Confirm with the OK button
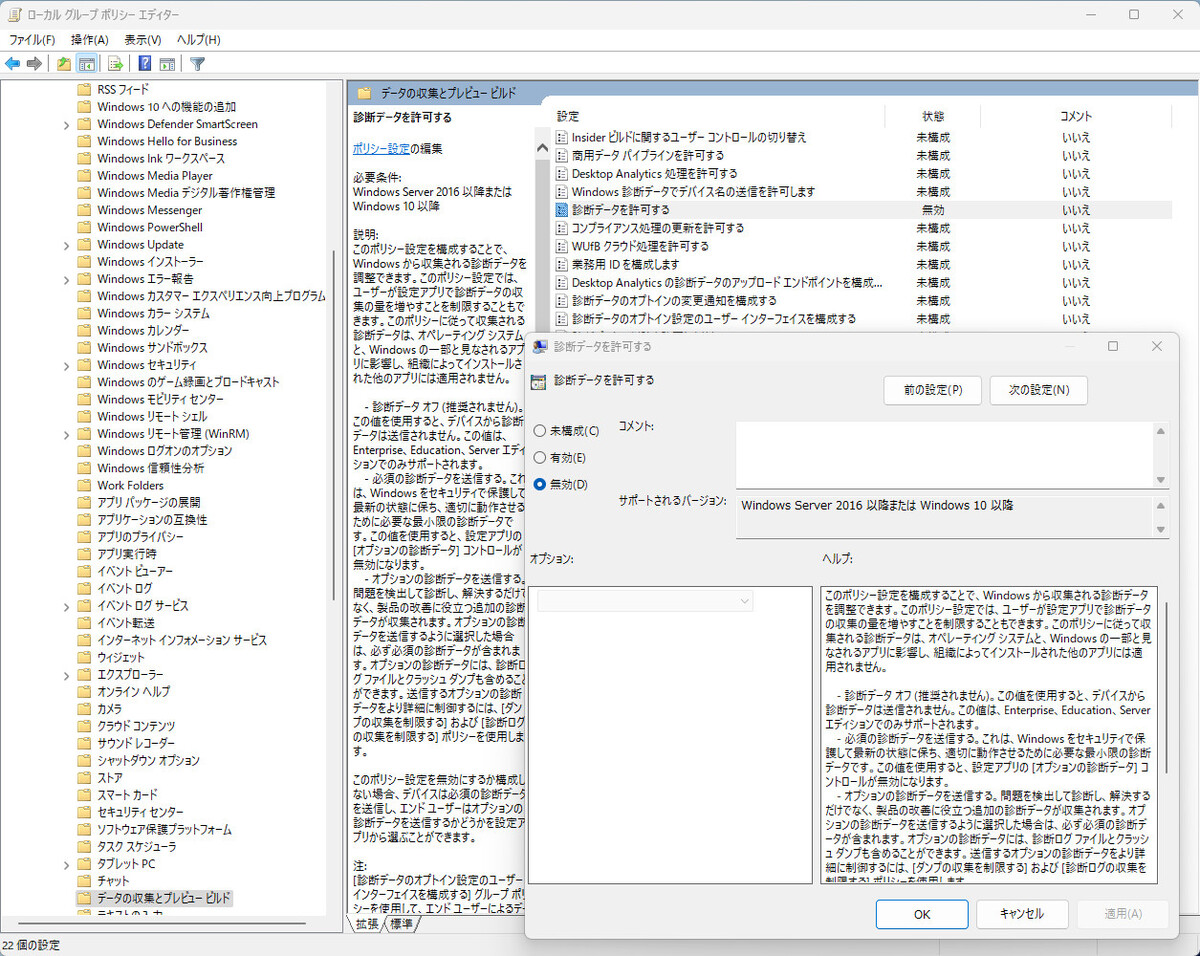The image size is (1200, 956). click(x=922, y=914)
